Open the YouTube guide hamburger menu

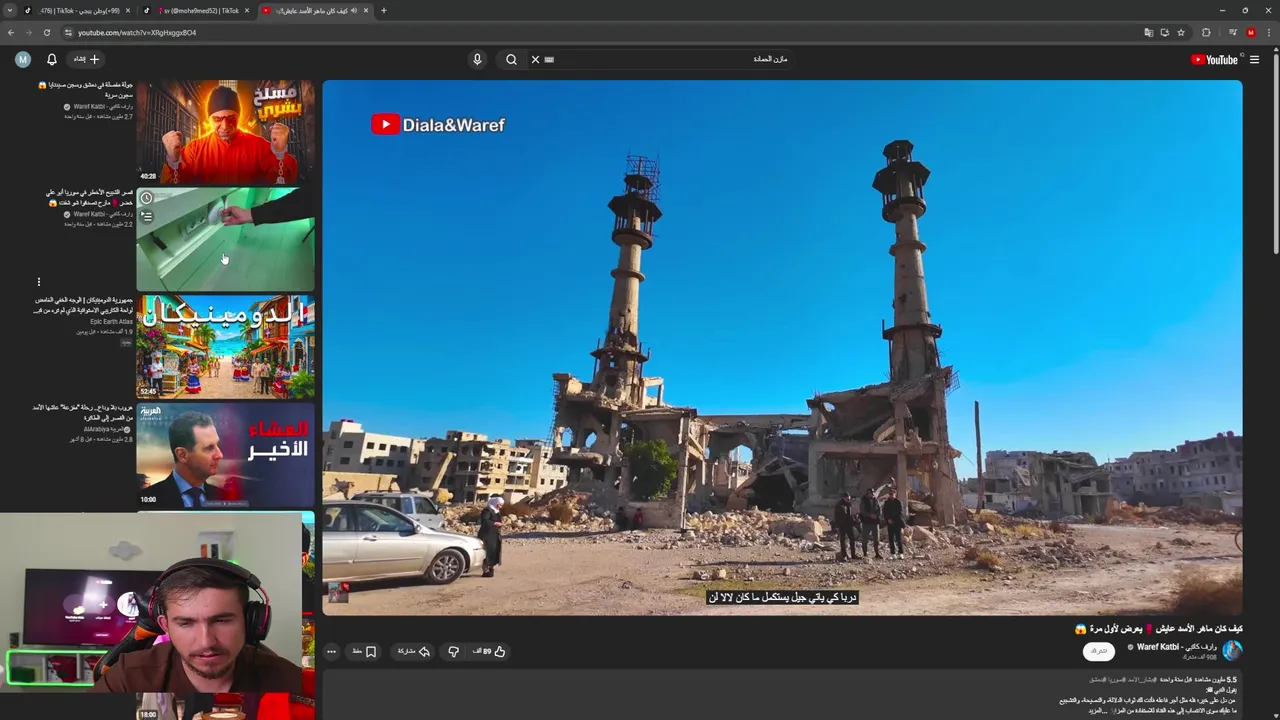[1254, 59]
